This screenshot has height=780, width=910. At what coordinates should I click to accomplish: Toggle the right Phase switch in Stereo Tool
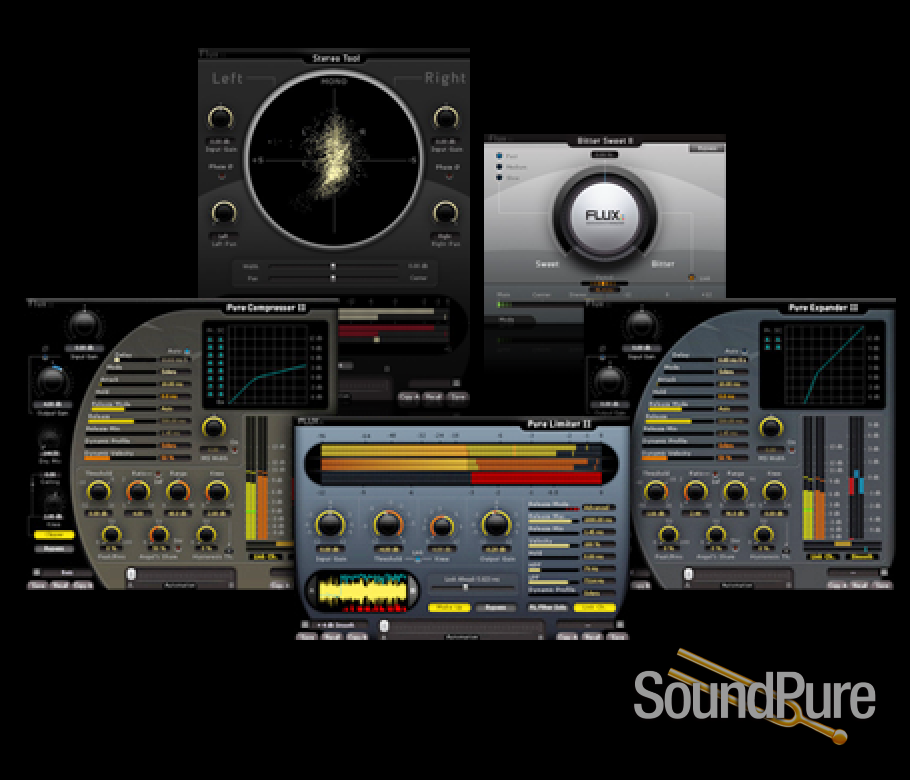(449, 176)
